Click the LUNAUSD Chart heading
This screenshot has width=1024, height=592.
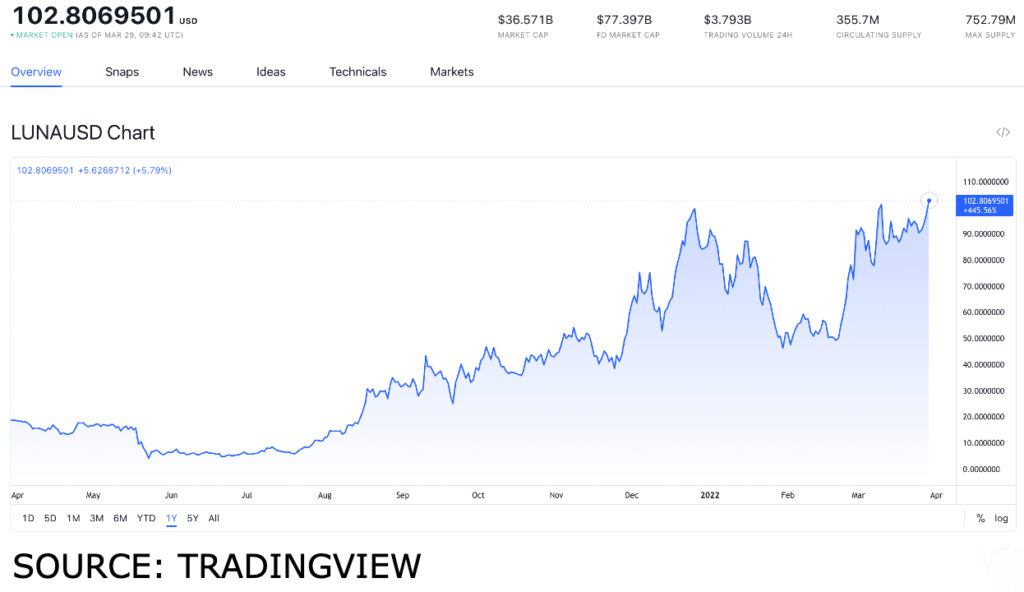click(x=83, y=133)
